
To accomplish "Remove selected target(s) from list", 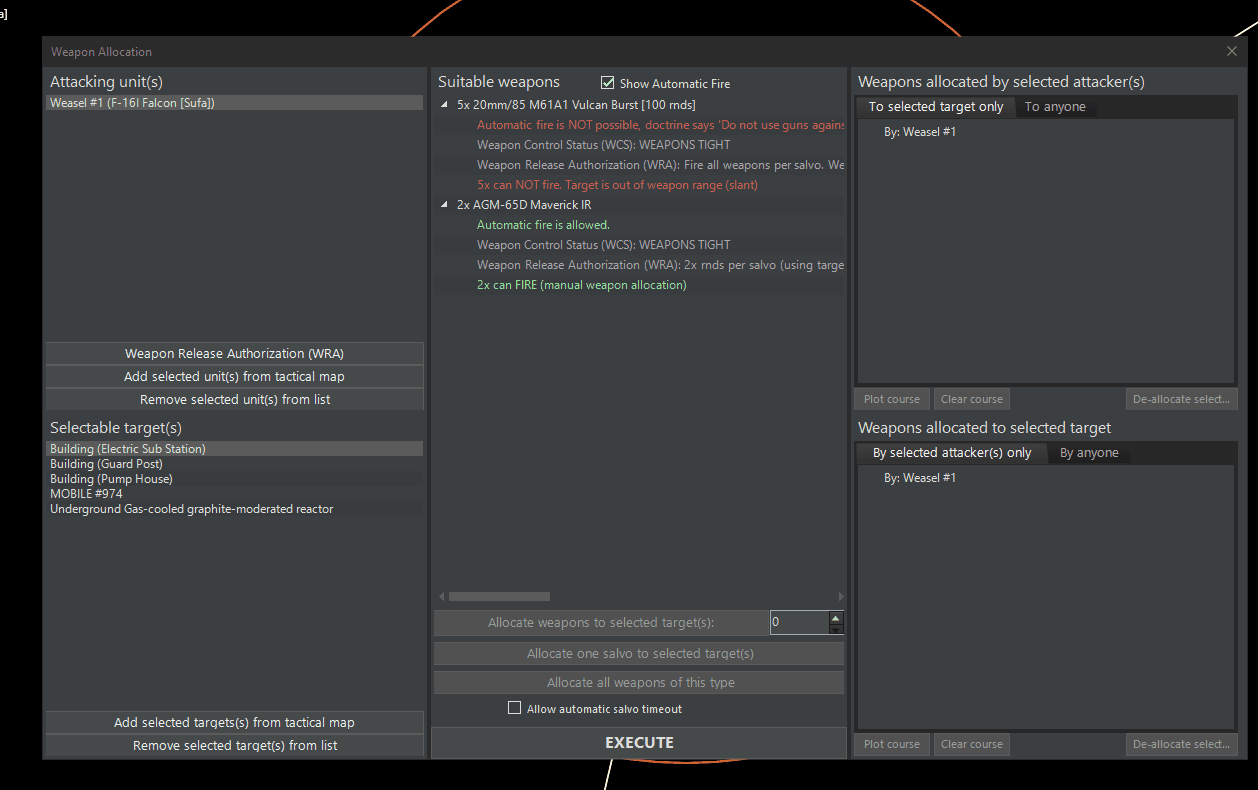I will pyautogui.click(x=234, y=746).
